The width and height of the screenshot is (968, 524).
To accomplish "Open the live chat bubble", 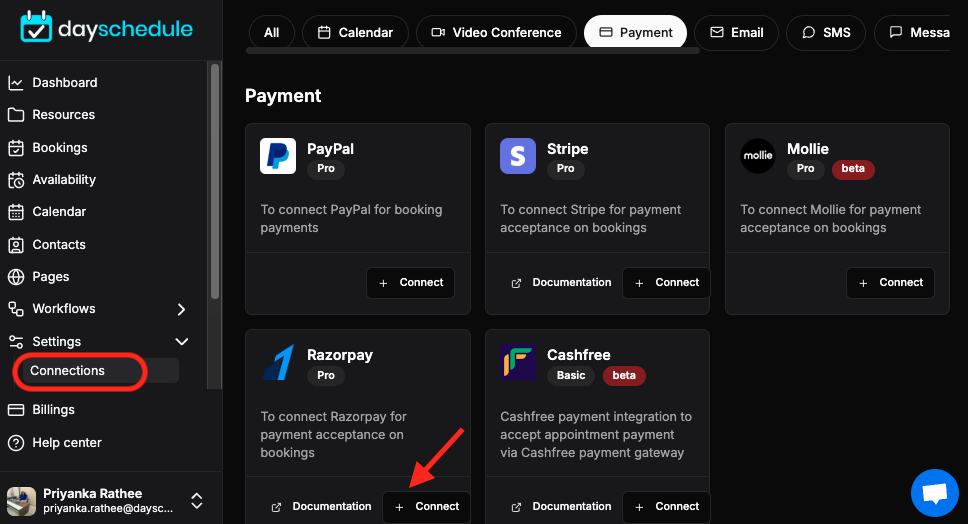I will click(935, 493).
